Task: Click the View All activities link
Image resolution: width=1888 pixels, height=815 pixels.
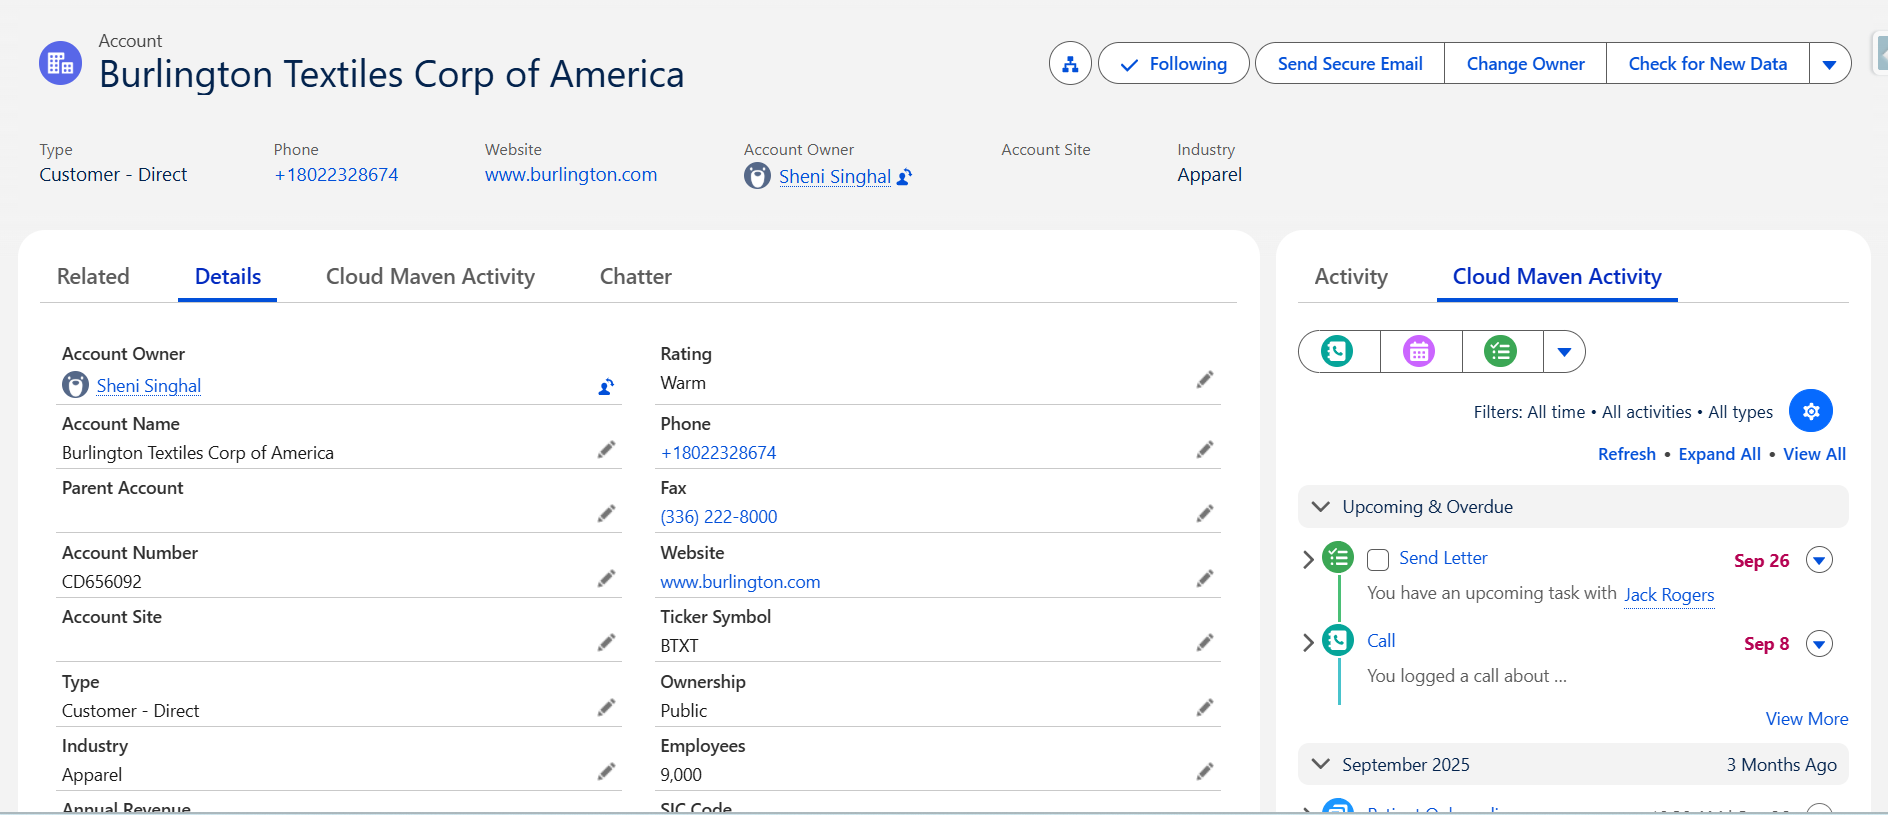Action: click(x=1815, y=454)
